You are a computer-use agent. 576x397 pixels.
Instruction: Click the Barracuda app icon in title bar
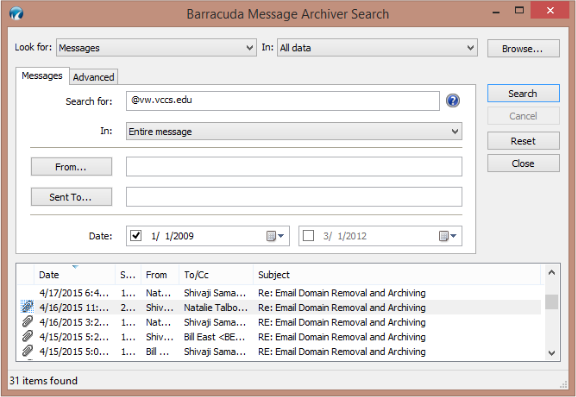(x=16, y=14)
